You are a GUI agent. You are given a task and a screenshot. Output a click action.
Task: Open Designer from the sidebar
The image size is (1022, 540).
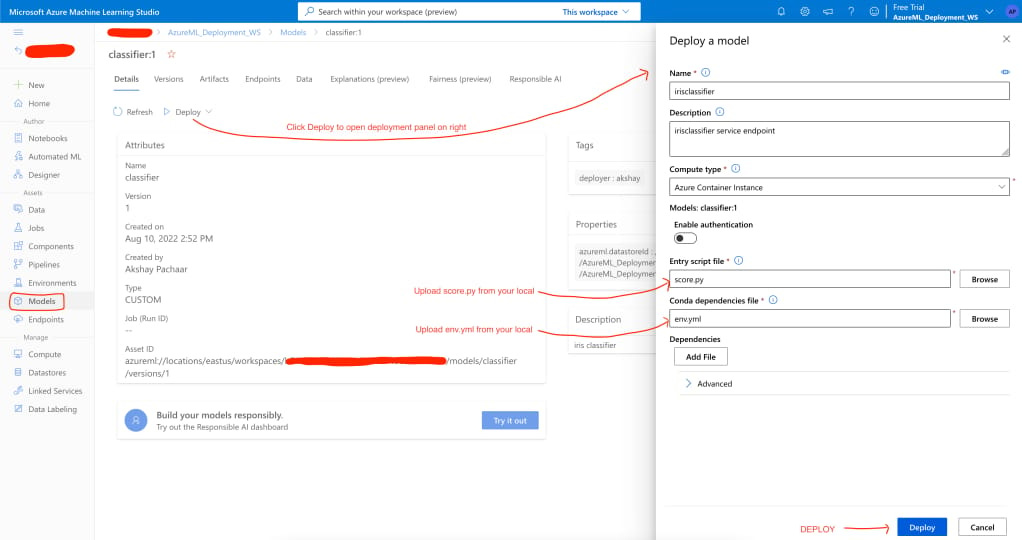[44, 175]
